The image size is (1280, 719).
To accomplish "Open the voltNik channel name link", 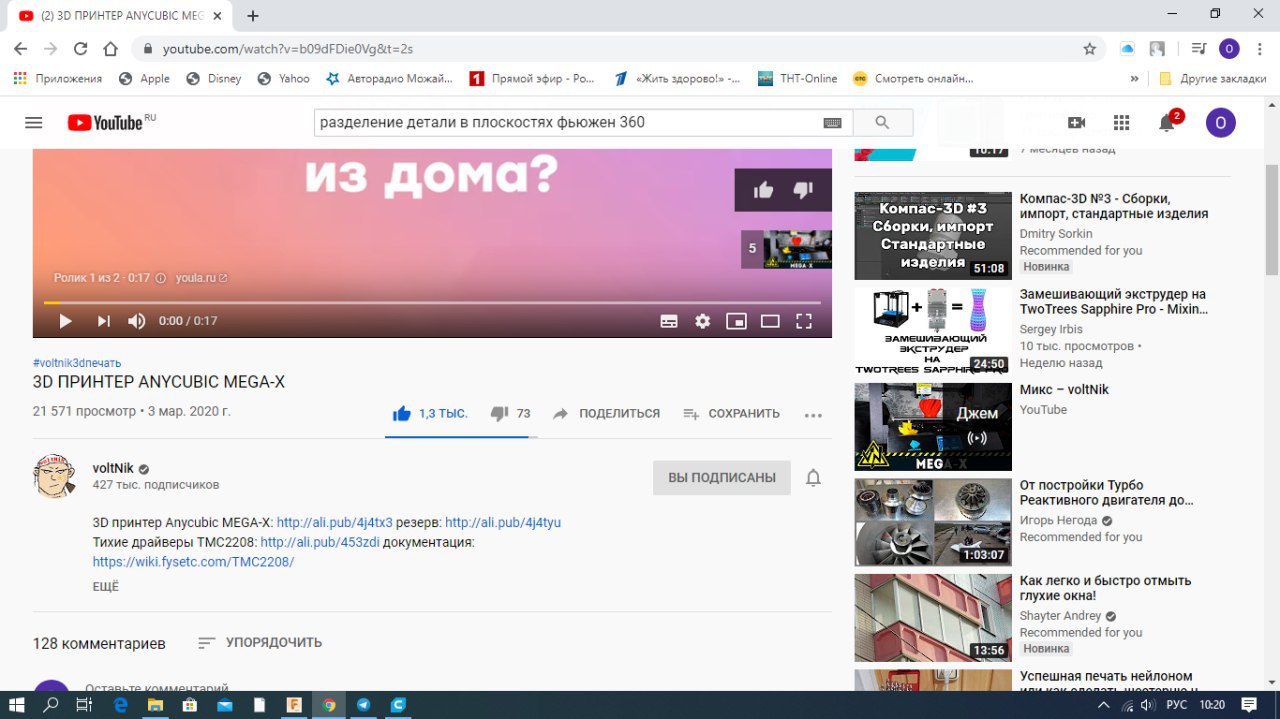I will coord(113,468).
